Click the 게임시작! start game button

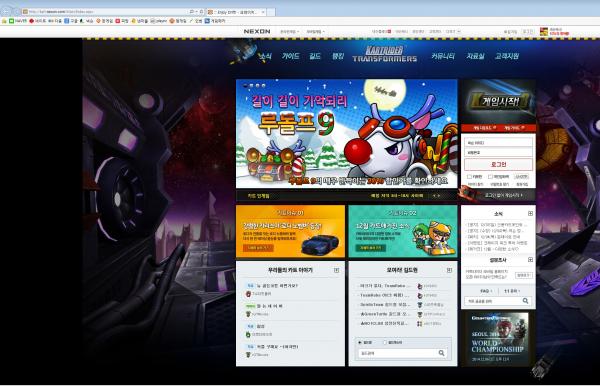499,101
